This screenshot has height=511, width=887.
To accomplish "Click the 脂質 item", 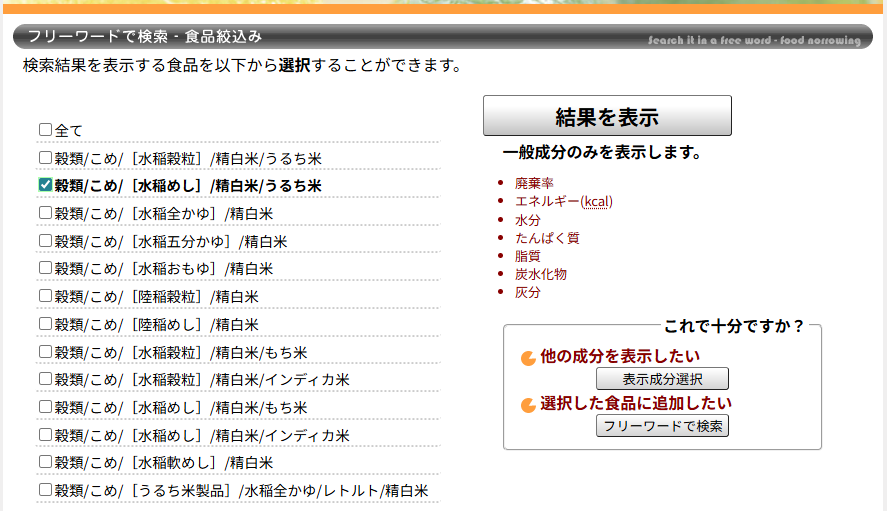I will point(527,256).
